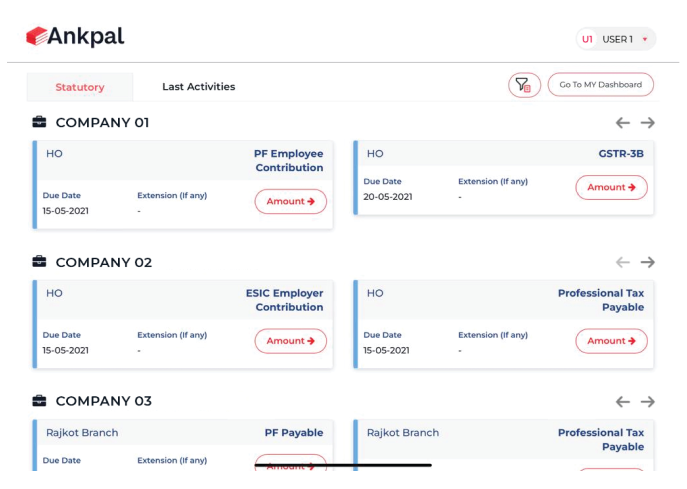
Task: Click the COMPANY 01 briefcase icon
Action: 39,122
